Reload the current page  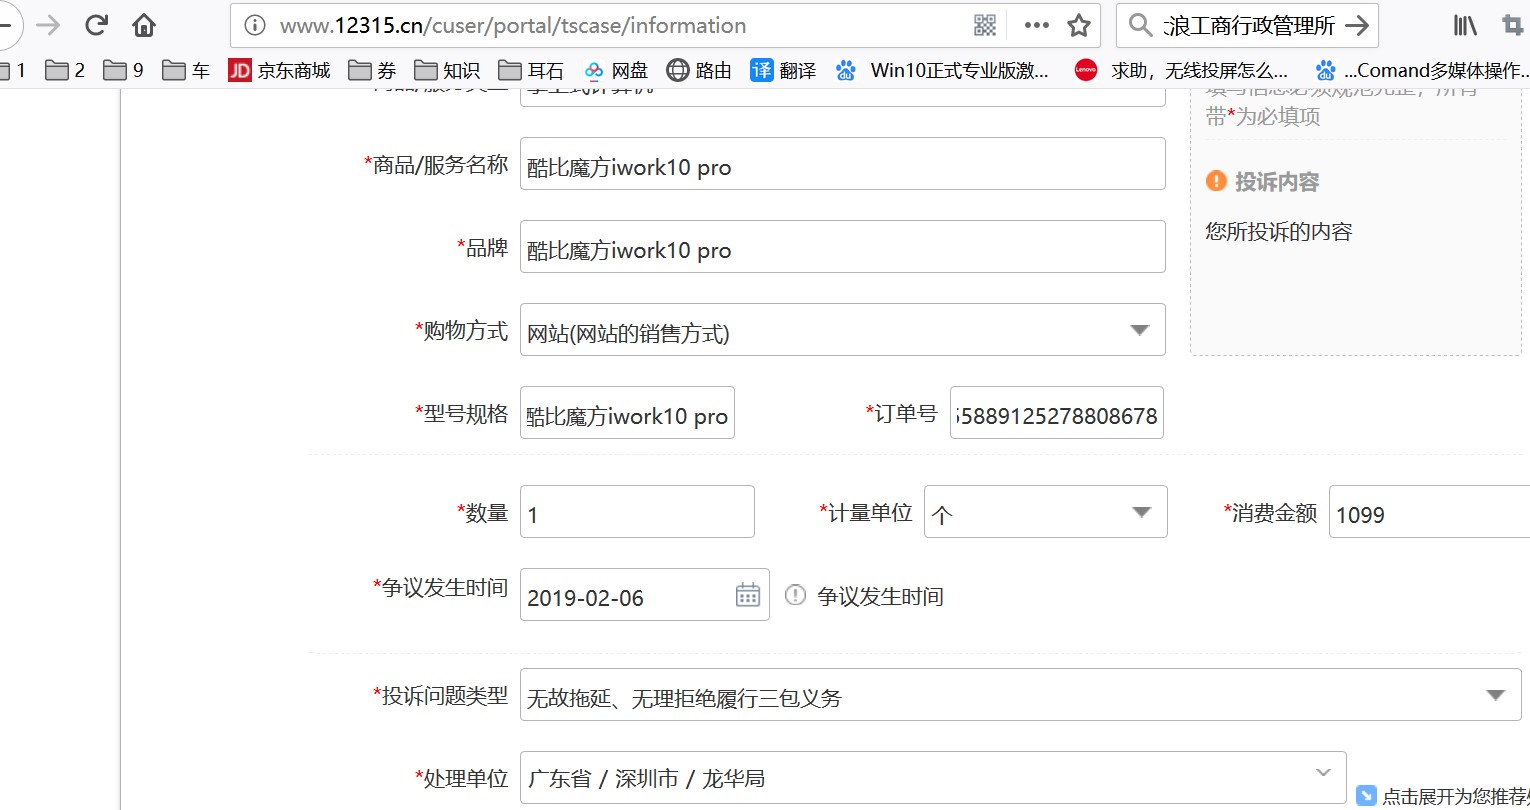coord(96,25)
